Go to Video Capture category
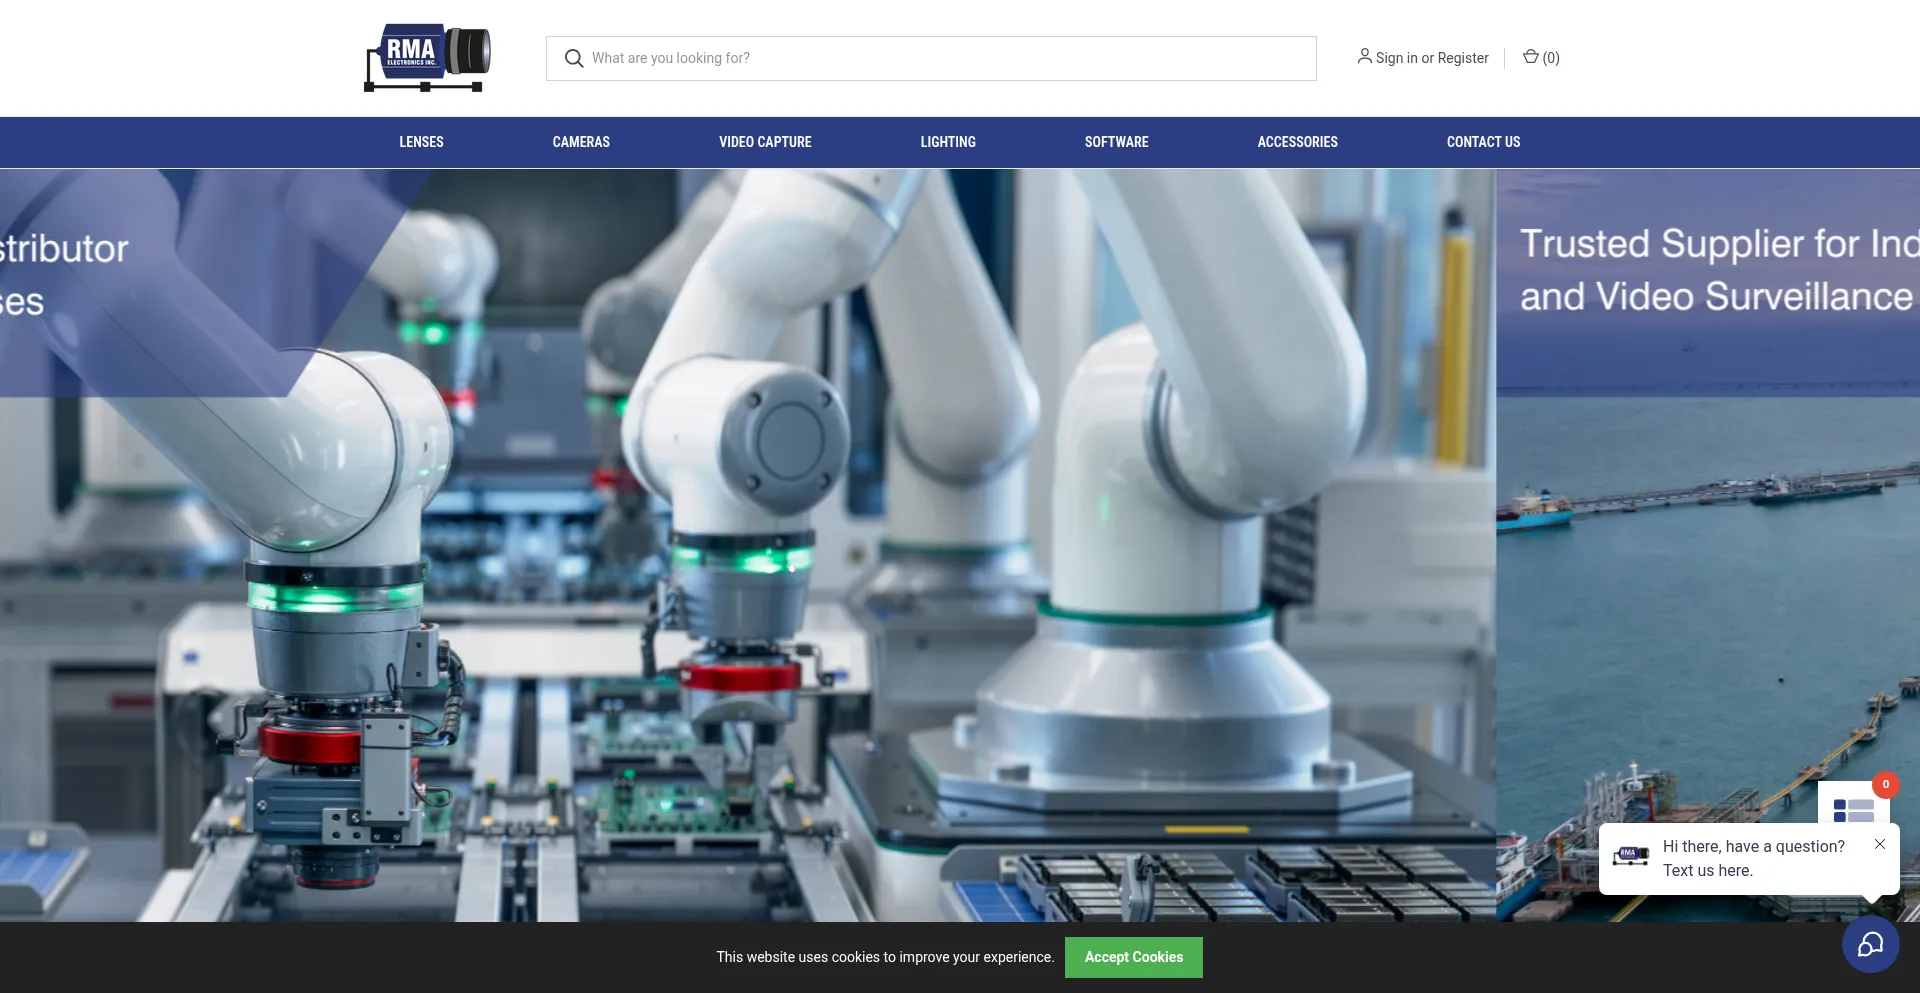 [765, 142]
